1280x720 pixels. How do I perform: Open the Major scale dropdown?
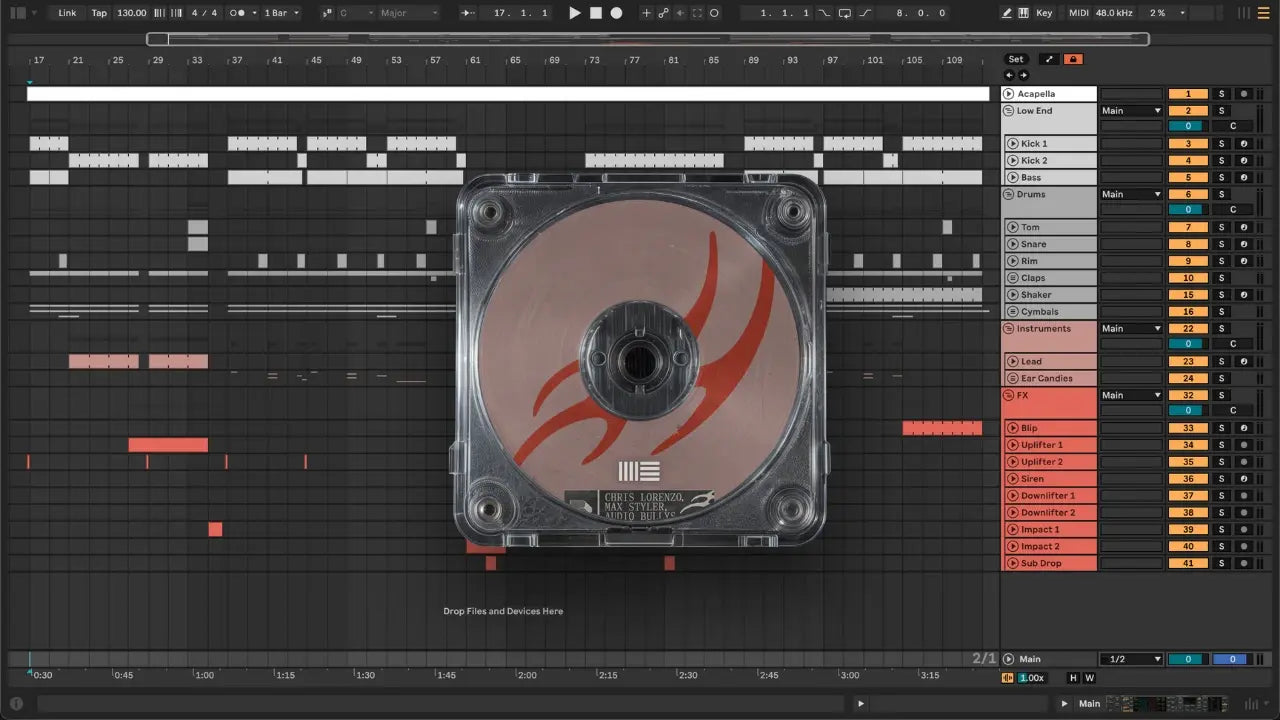click(408, 13)
